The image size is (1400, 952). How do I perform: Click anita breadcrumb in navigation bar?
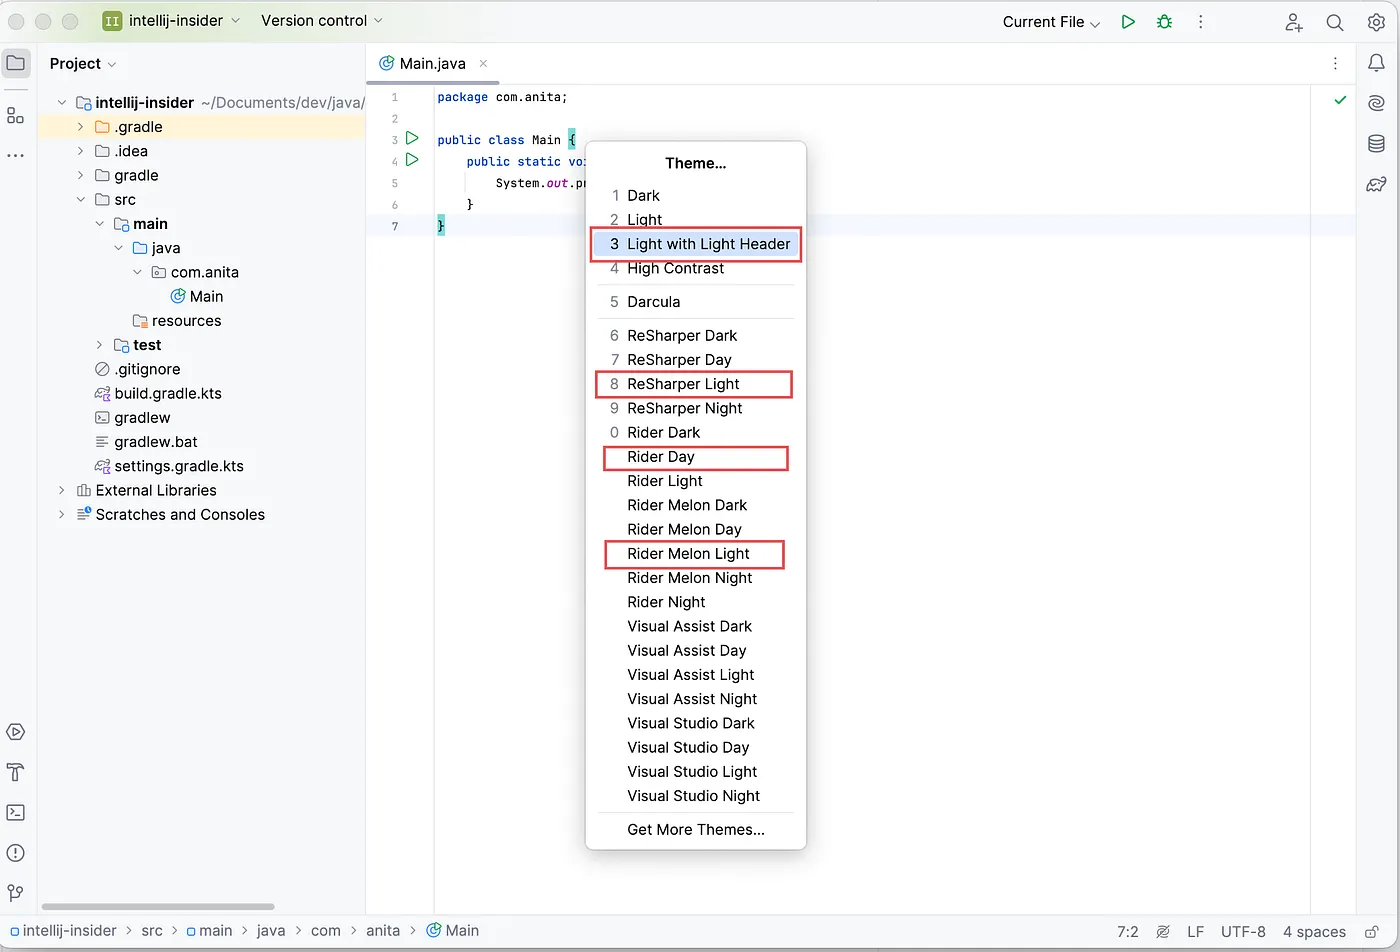[383, 930]
